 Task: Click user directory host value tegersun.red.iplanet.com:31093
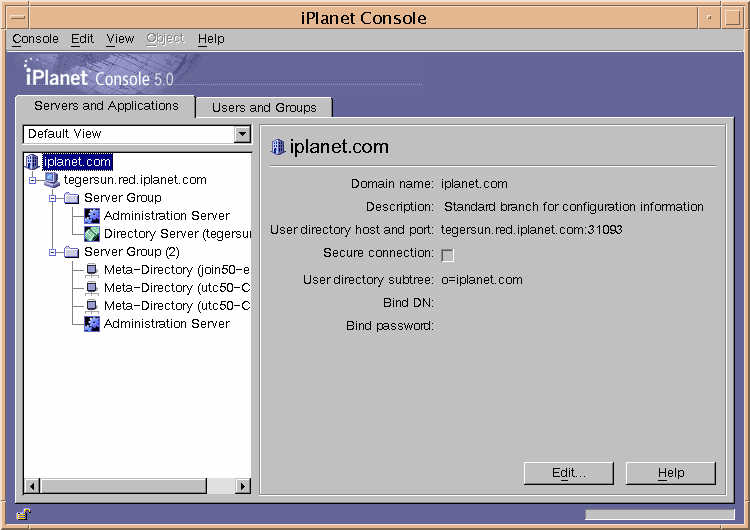click(531, 230)
